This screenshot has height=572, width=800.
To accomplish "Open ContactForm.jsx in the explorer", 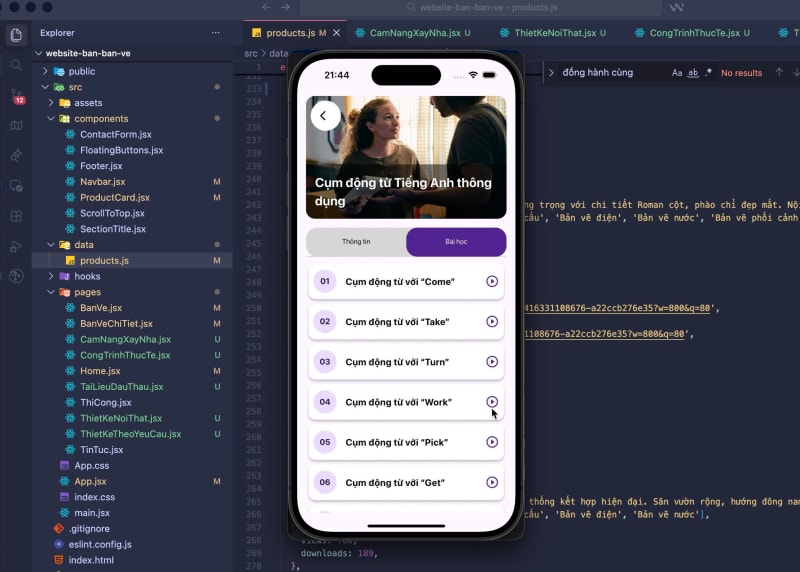I will pyautogui.click(x=115, y=134).
